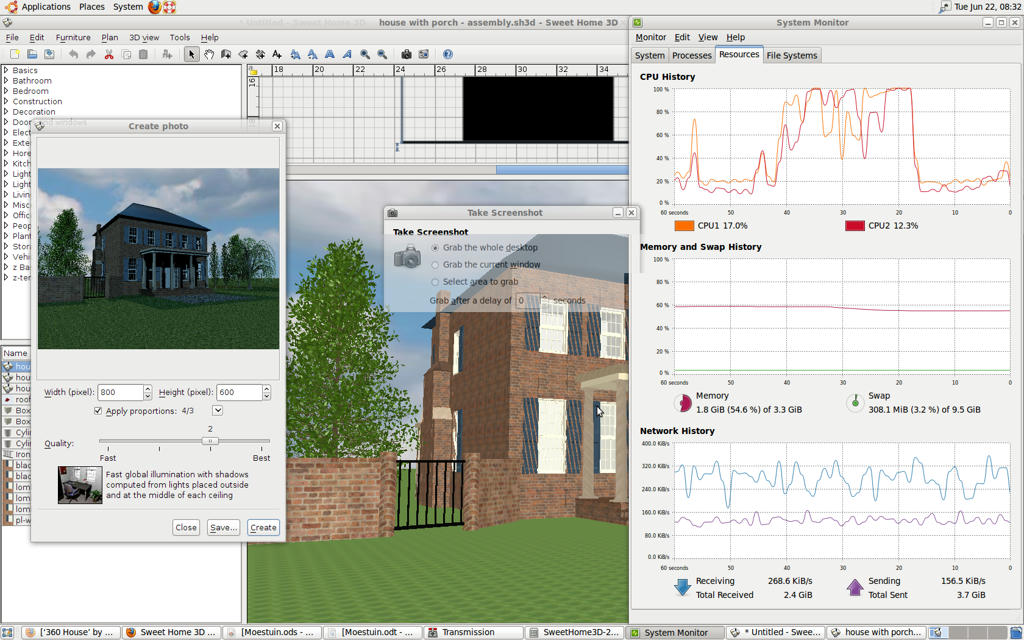
Task: Click the Save... button in photo dialog
Action: (223, 527)
